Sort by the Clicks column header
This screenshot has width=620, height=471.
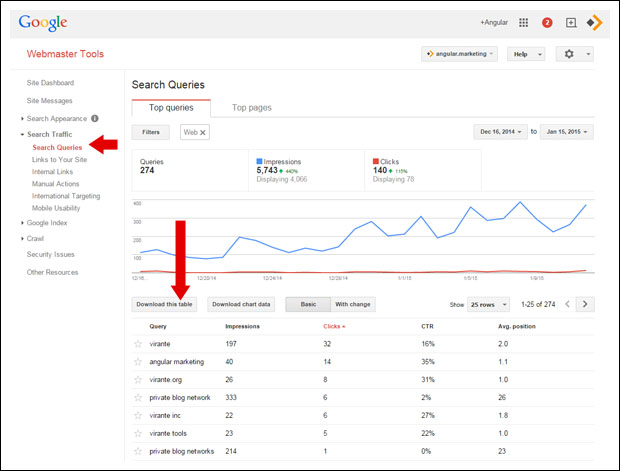pyautogui.click(x=334, y=326)
